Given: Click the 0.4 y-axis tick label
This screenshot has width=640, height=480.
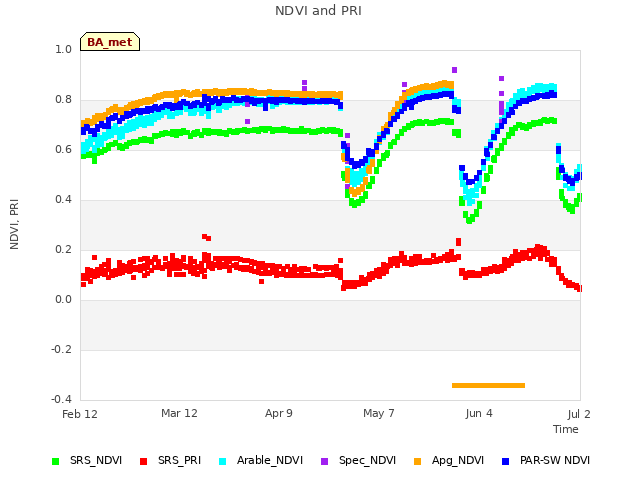Looking at the screenshot, I should [x=63, y=200].
